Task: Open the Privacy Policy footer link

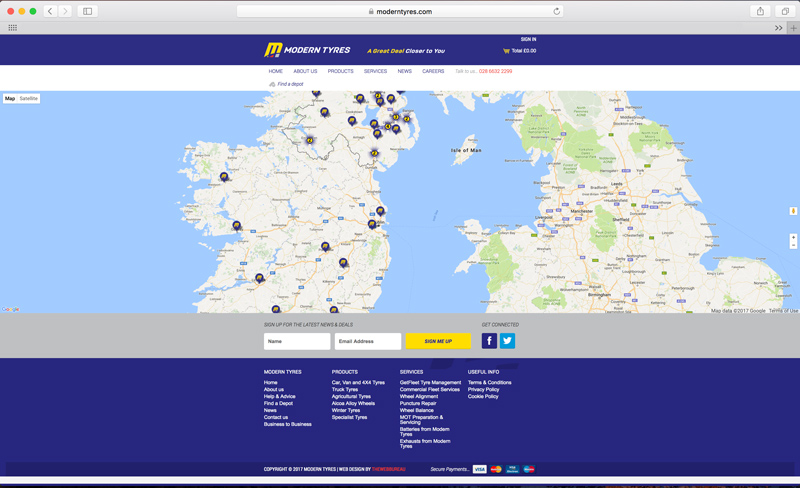Action: tap(483, 389)
